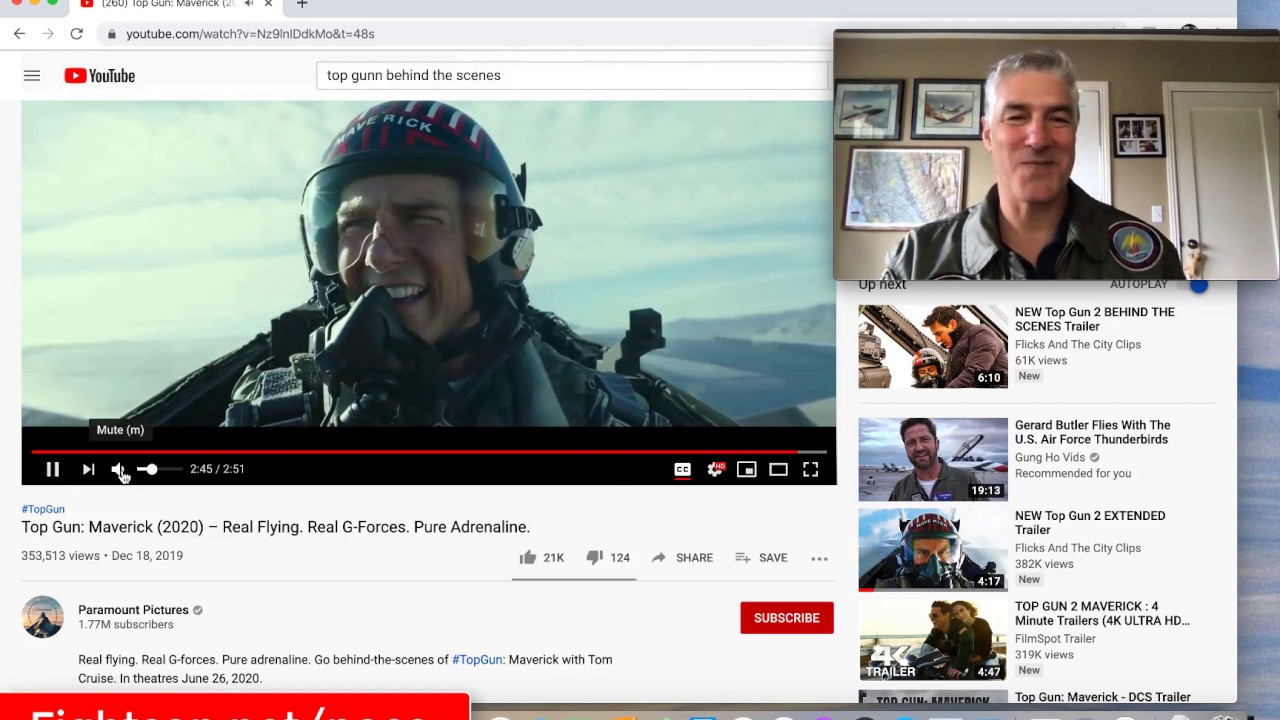Viewport: 1280px width, 720px height.
Task: Open the YouTube hamburger menu
Action: pyautogui.click(x=32, y=75)
